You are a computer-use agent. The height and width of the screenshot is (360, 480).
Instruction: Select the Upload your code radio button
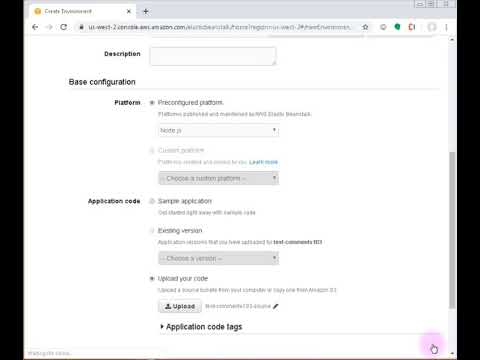(152, 278)
